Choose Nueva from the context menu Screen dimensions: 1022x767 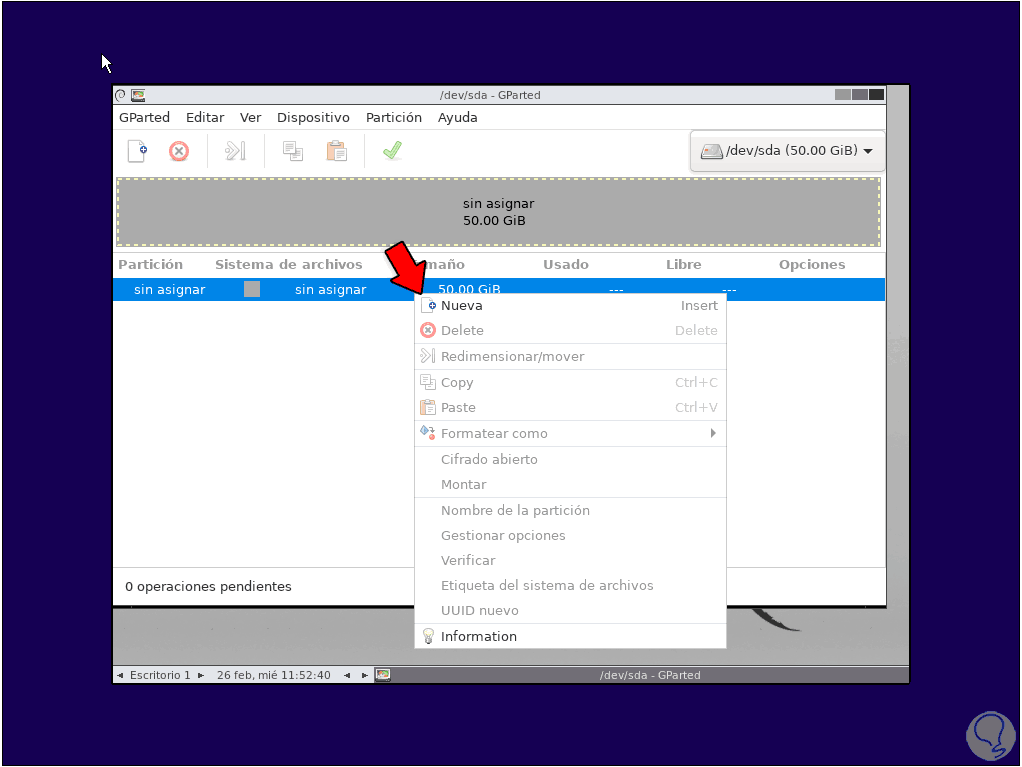point(570,306)
